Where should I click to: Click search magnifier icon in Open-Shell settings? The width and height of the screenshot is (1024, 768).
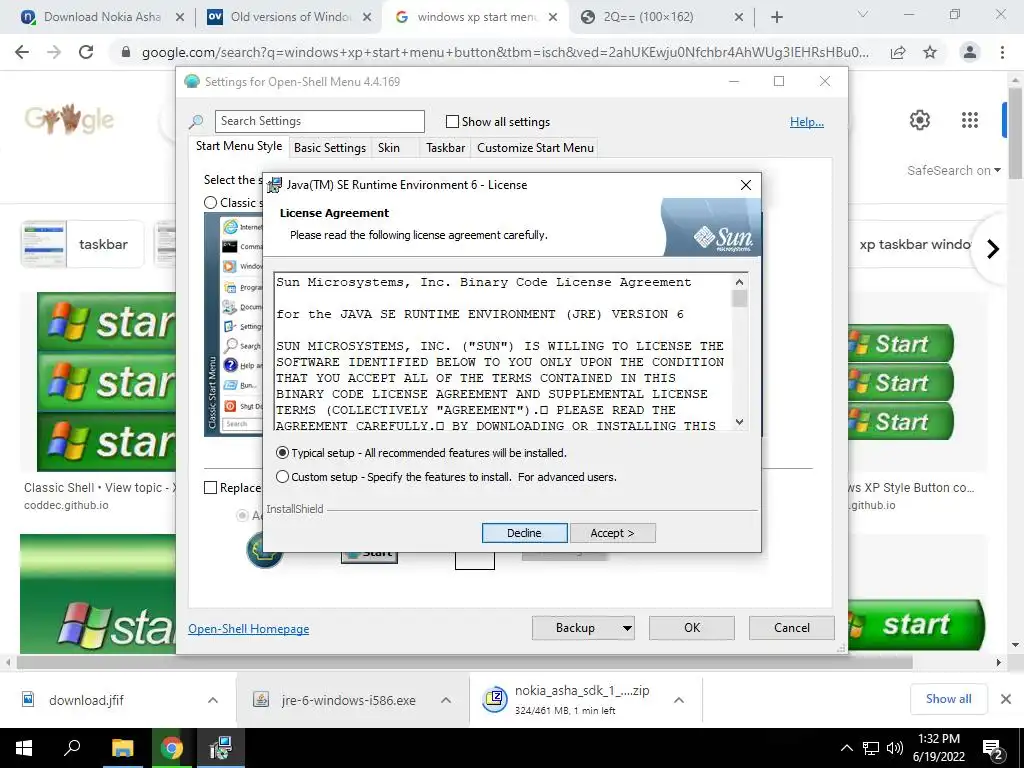click(x=196, y=121)
